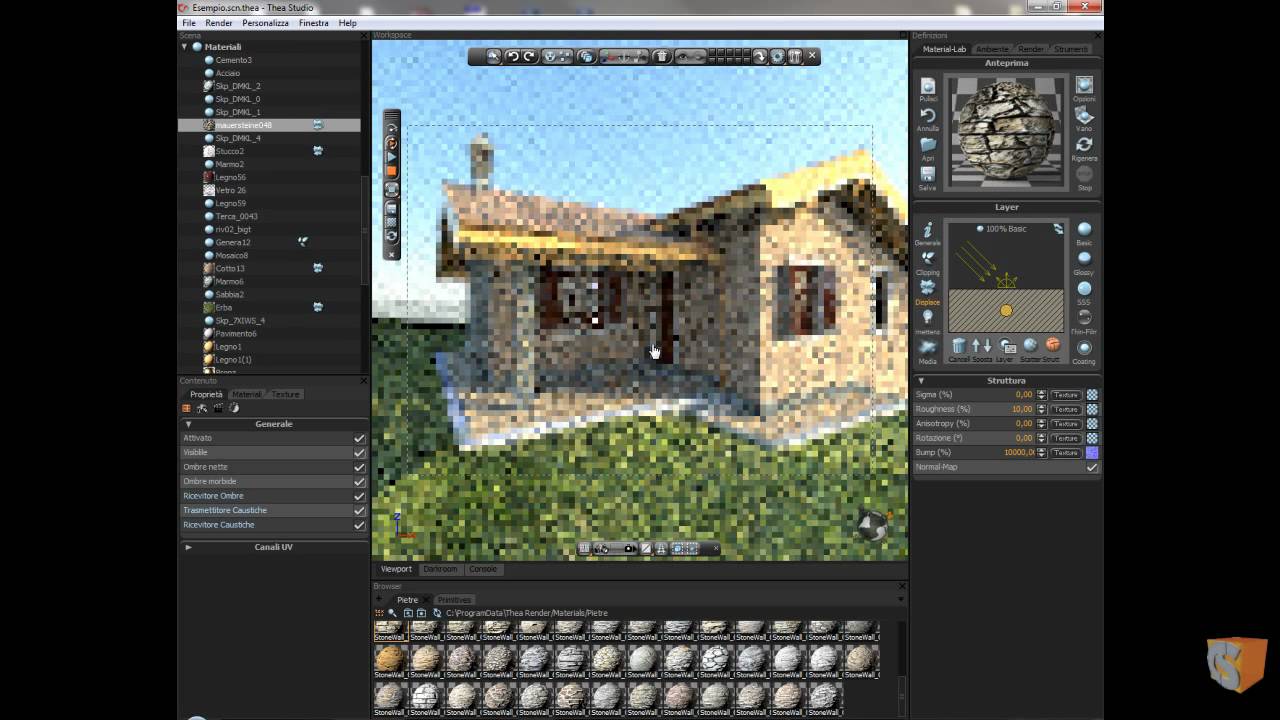1280x720 pixels.
Task: Click the Texture button for Roughness
Action: (x=1066, y=409)
